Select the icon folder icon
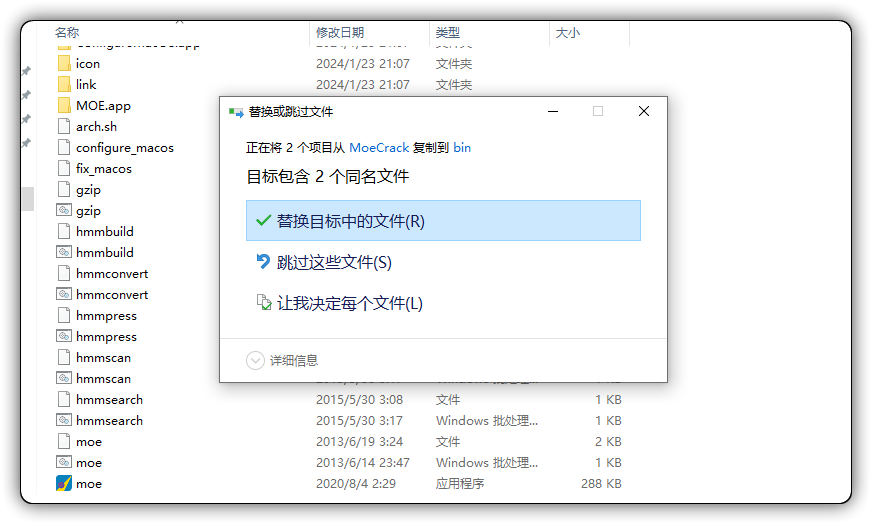The image size is (872, 524). click(64, 63)
